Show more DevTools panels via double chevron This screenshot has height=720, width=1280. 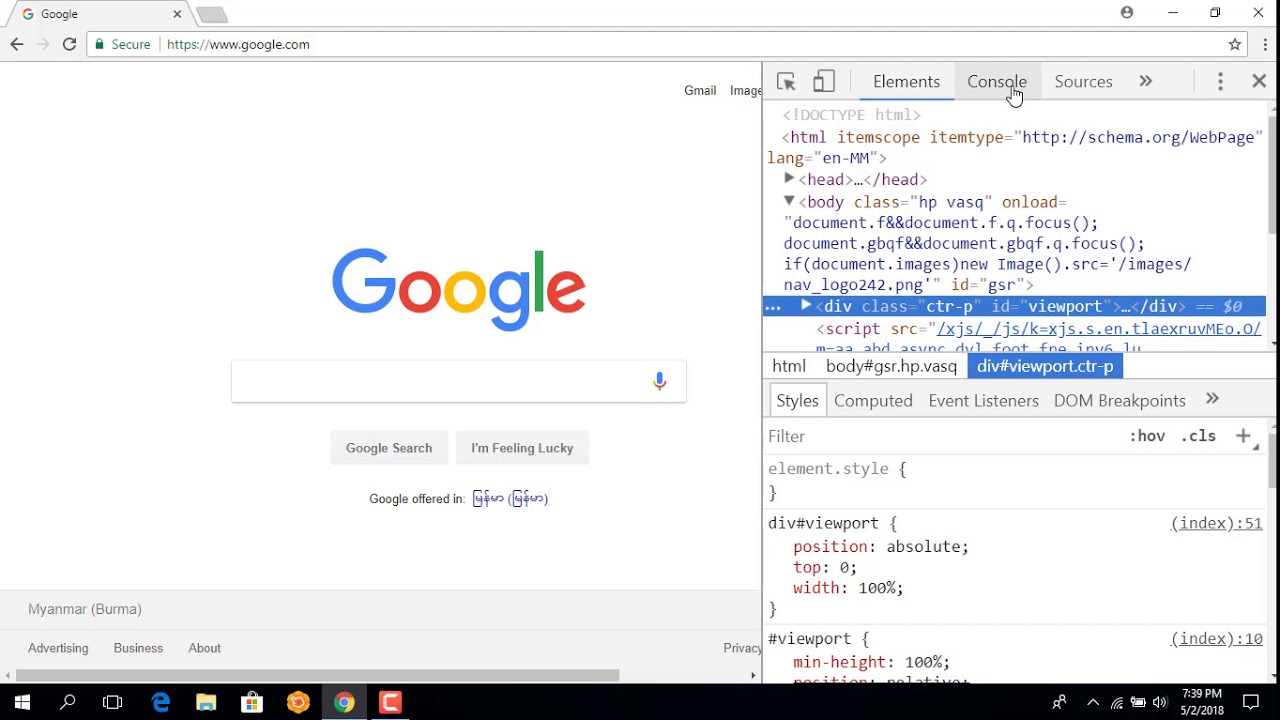point(1146,82)
